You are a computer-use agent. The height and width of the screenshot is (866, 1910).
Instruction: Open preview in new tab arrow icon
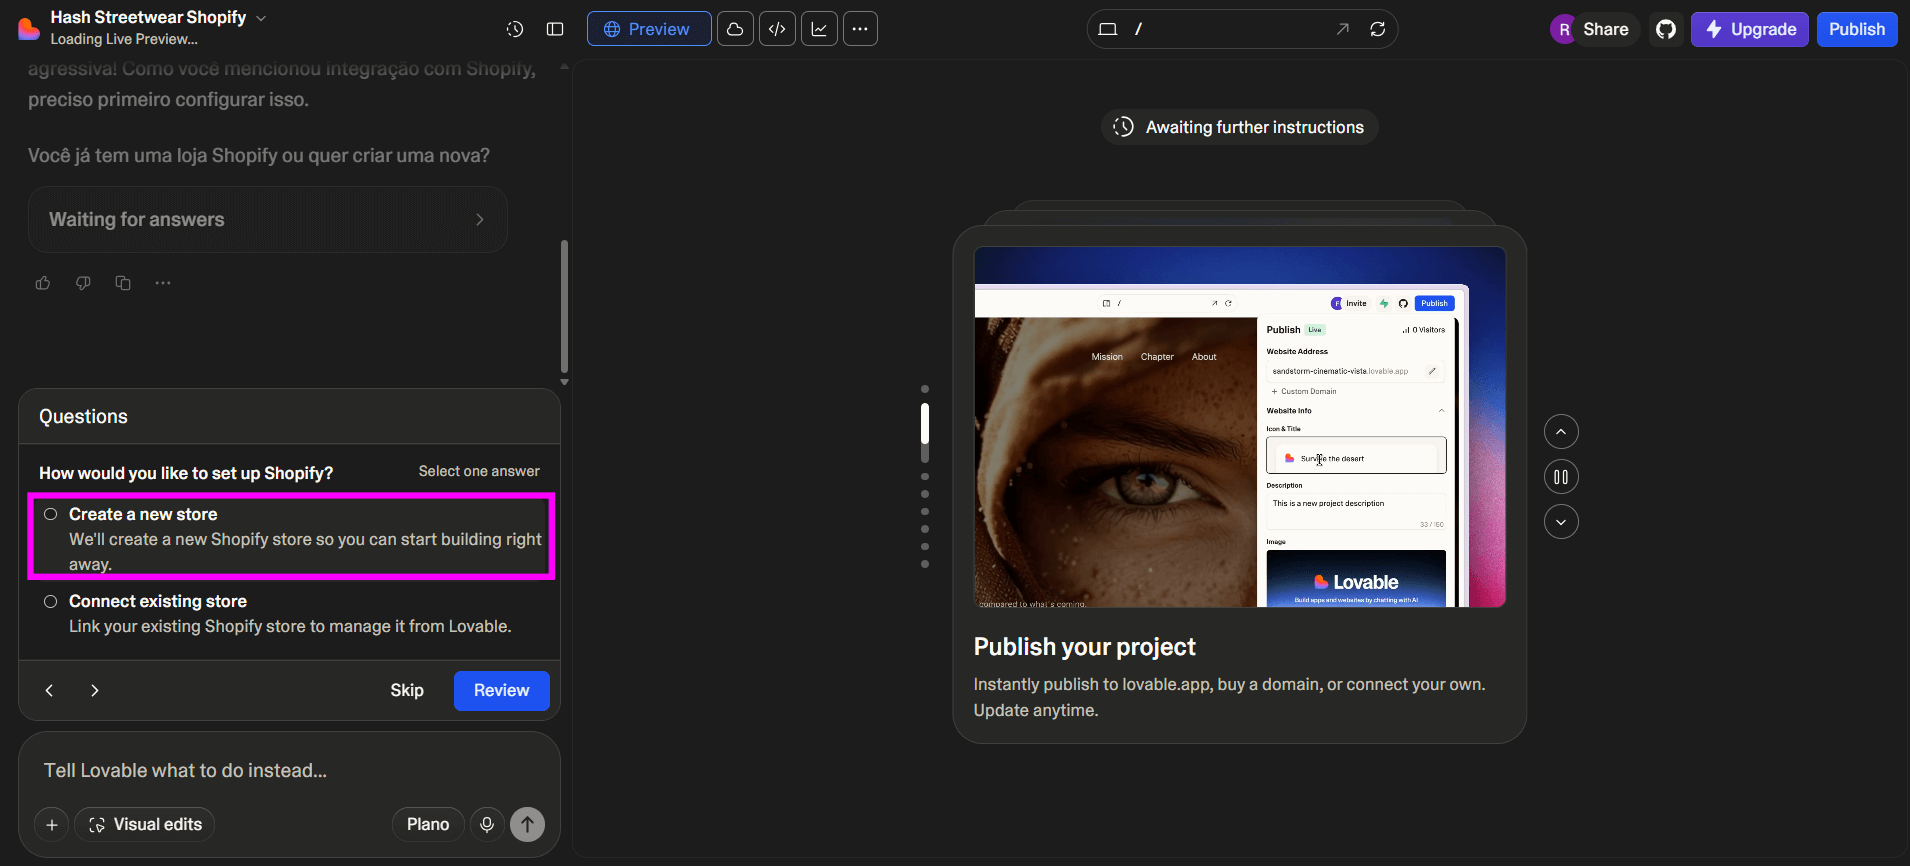click(1343, 29)
